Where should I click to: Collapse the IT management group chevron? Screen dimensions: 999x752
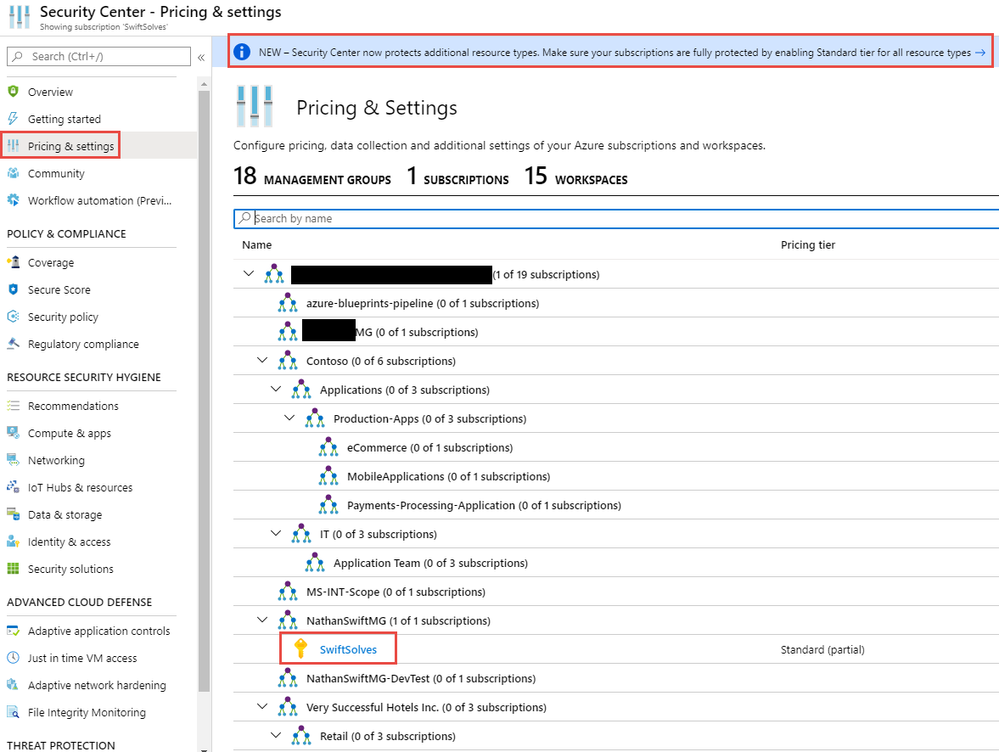click(x=276, y=533)
